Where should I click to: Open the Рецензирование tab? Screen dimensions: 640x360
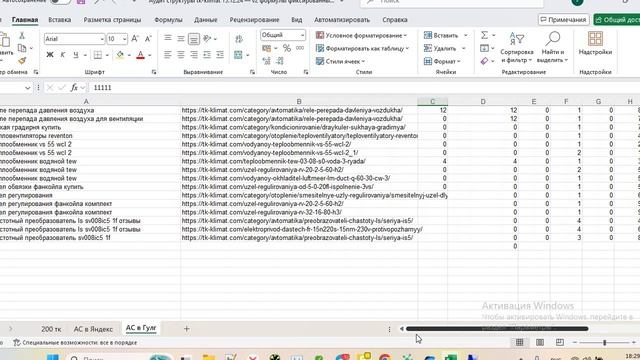(x=254, y=20)
